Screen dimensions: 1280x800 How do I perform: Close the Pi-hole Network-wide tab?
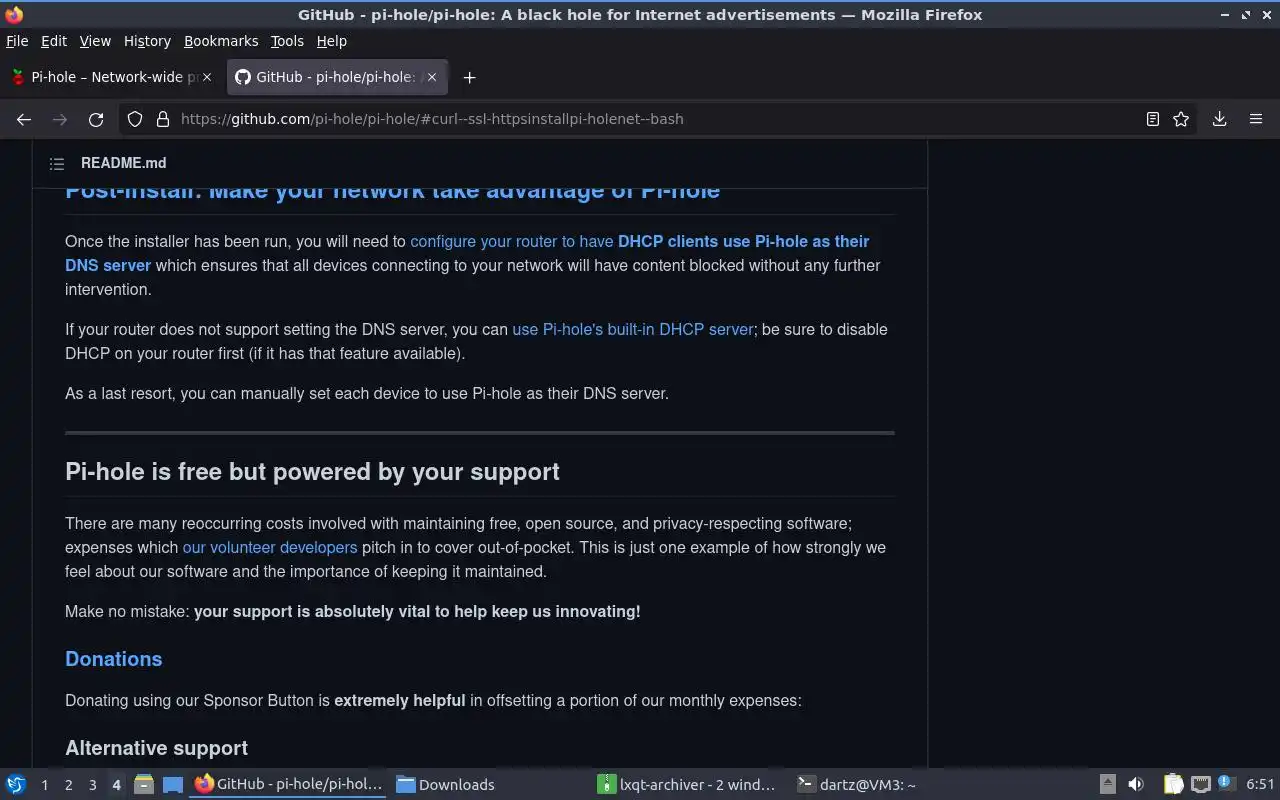coord(207,77)
